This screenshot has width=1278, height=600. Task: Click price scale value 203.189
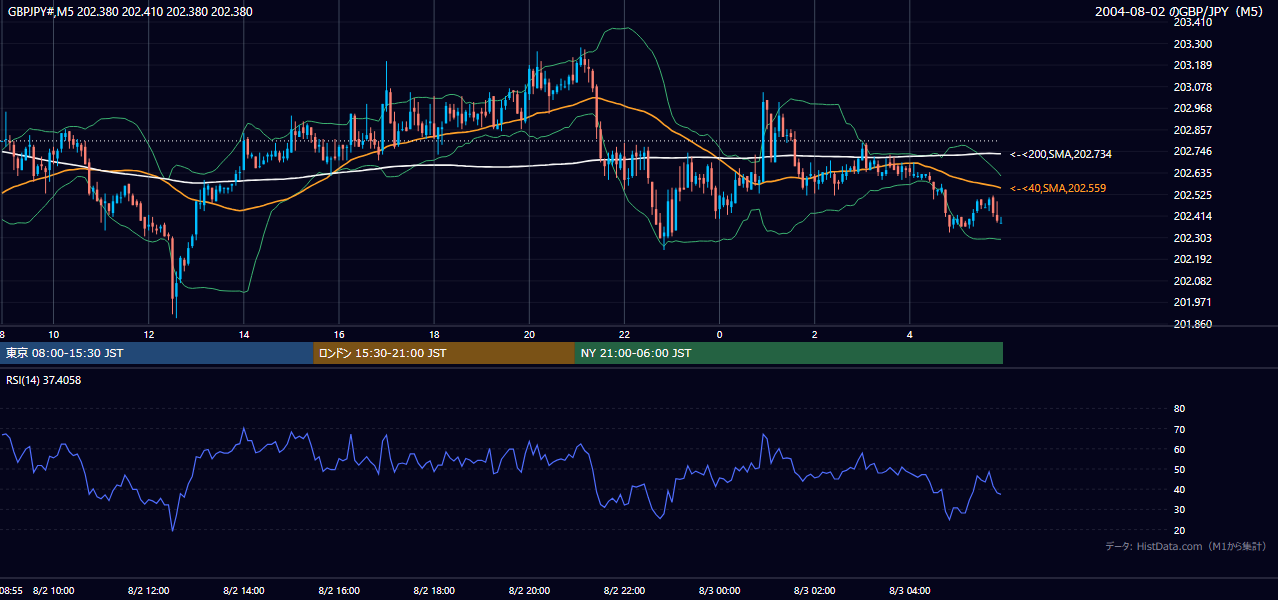click(x=1192, y=66)
